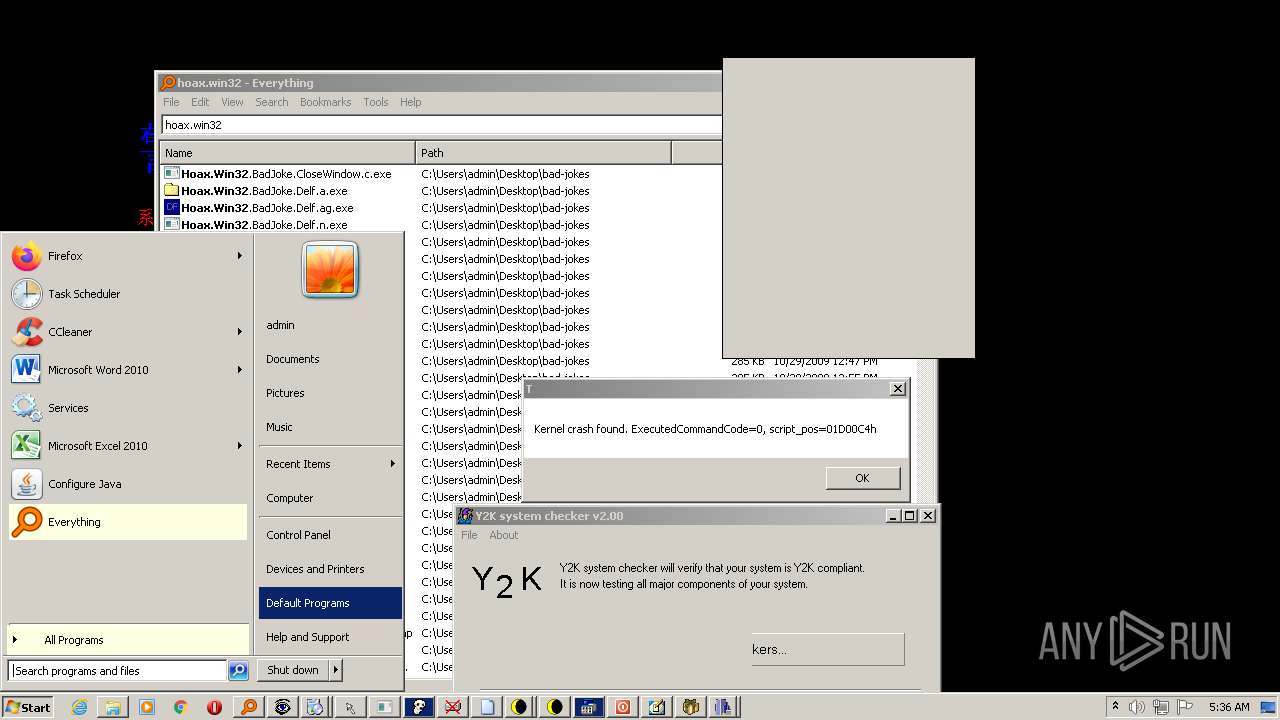
Task: Open the admin user folder
Action: 330,325
